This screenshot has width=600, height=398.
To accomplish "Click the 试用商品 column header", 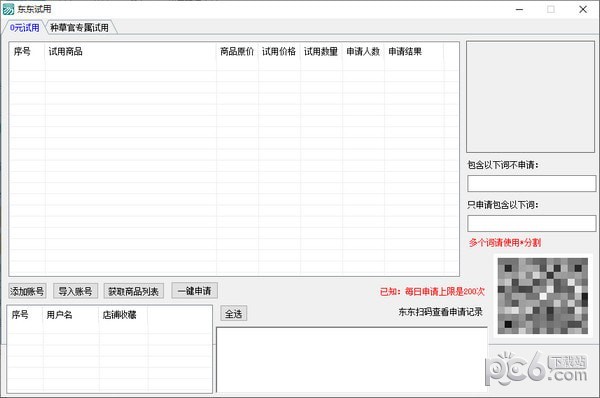I will (x=130, y=51).
